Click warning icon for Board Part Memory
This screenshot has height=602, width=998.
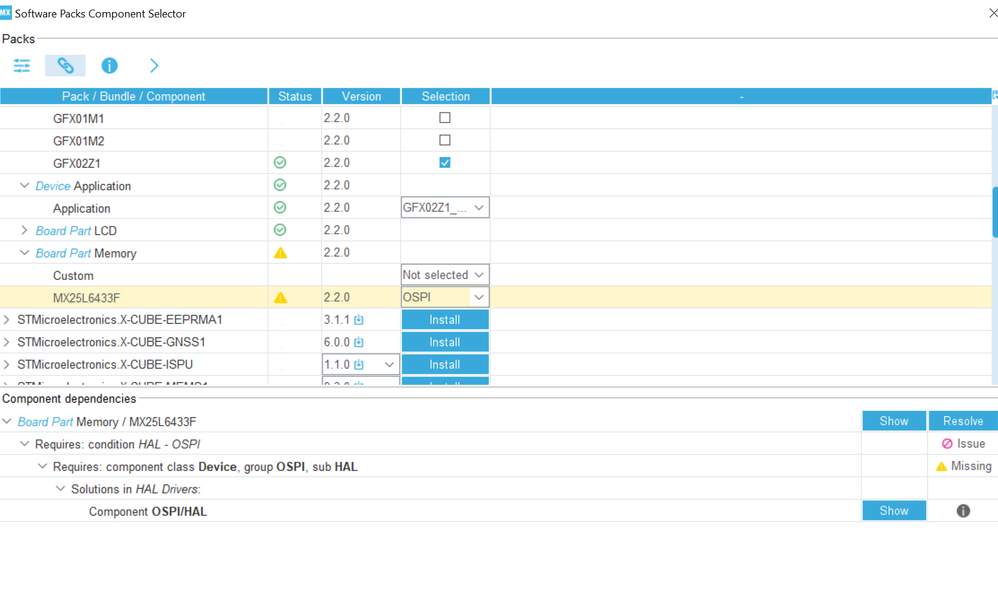point(280,253)
